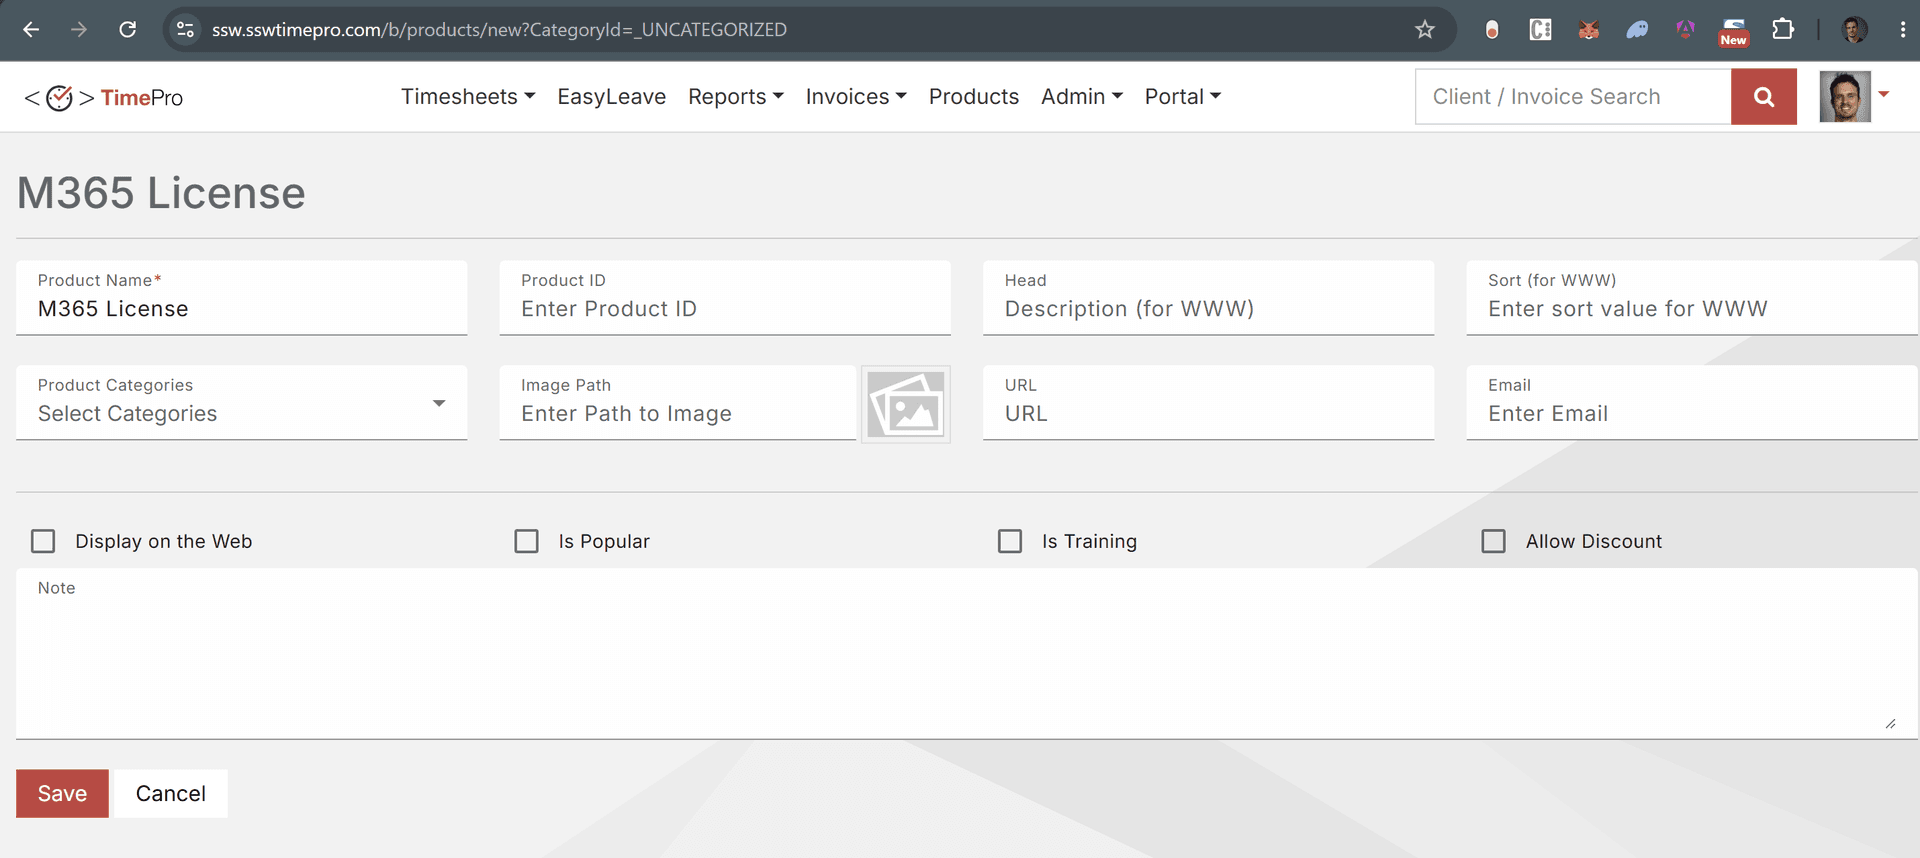Screen dimensions: 1920x858
Task: Open the Timesheets dropdown menu
Action: 468,97
